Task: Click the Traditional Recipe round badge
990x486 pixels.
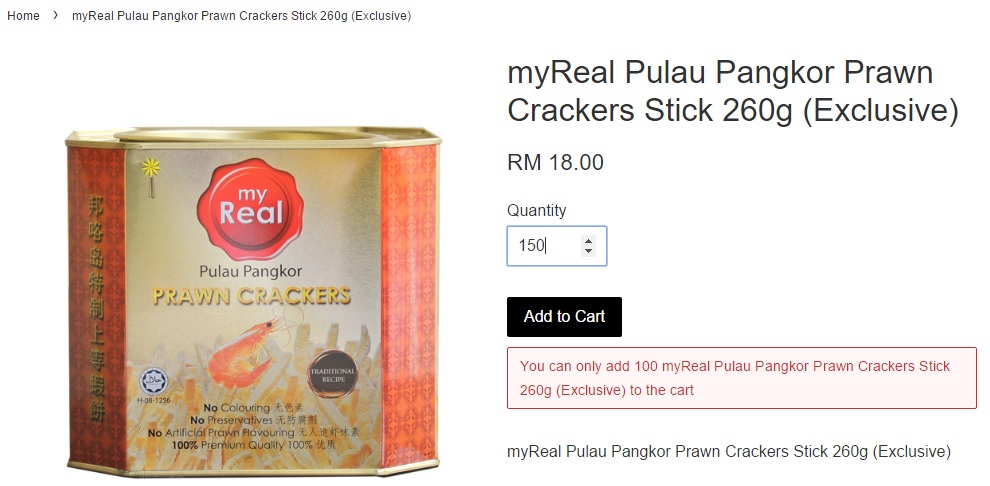Action: (332, 372)
